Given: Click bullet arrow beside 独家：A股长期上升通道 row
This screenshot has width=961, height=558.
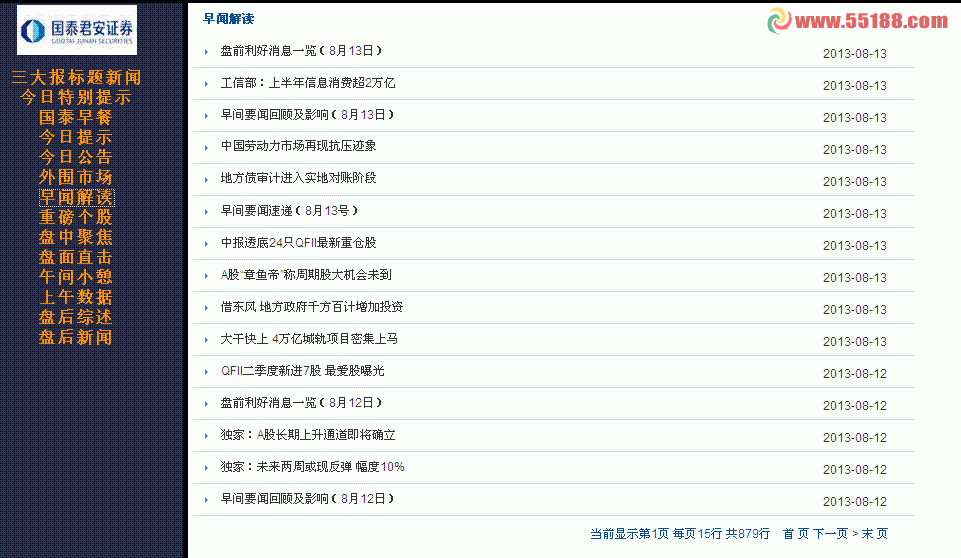Looking at the screenshot, I should coord(207,436).
